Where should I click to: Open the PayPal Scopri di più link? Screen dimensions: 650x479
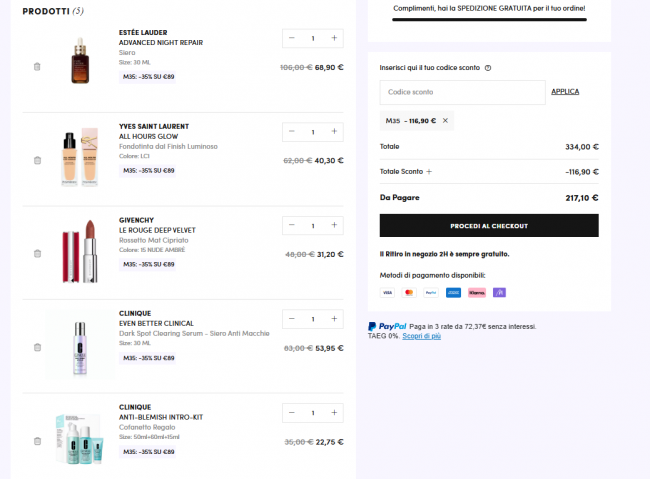point(422,336)
